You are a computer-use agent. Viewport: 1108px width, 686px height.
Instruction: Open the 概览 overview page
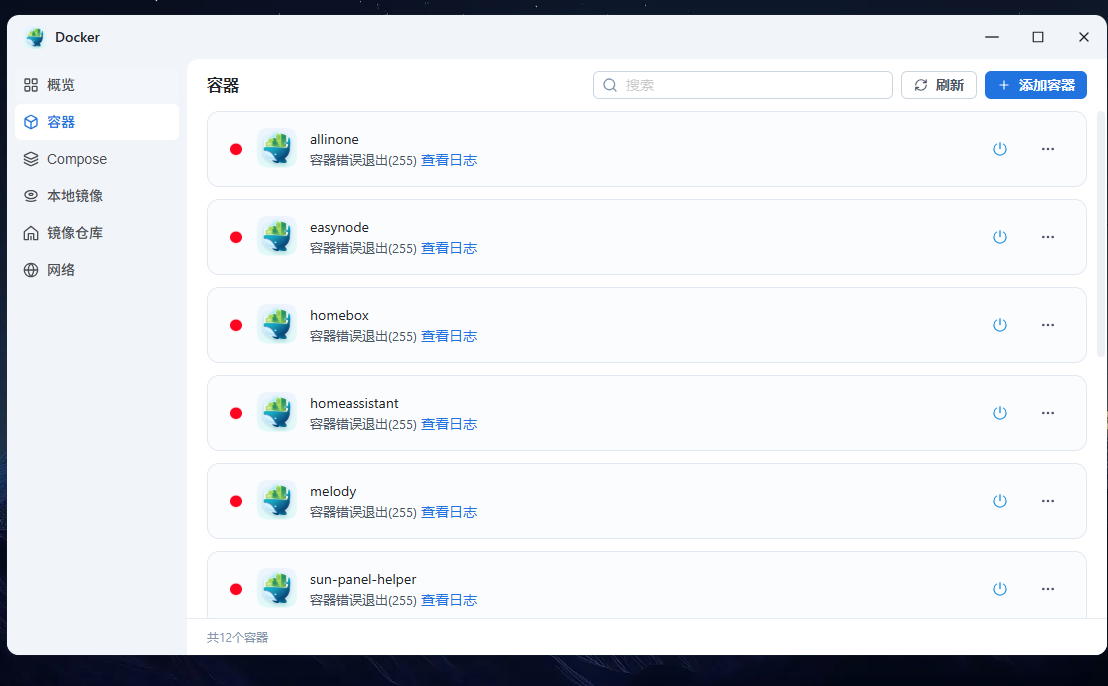coord(97,85)
